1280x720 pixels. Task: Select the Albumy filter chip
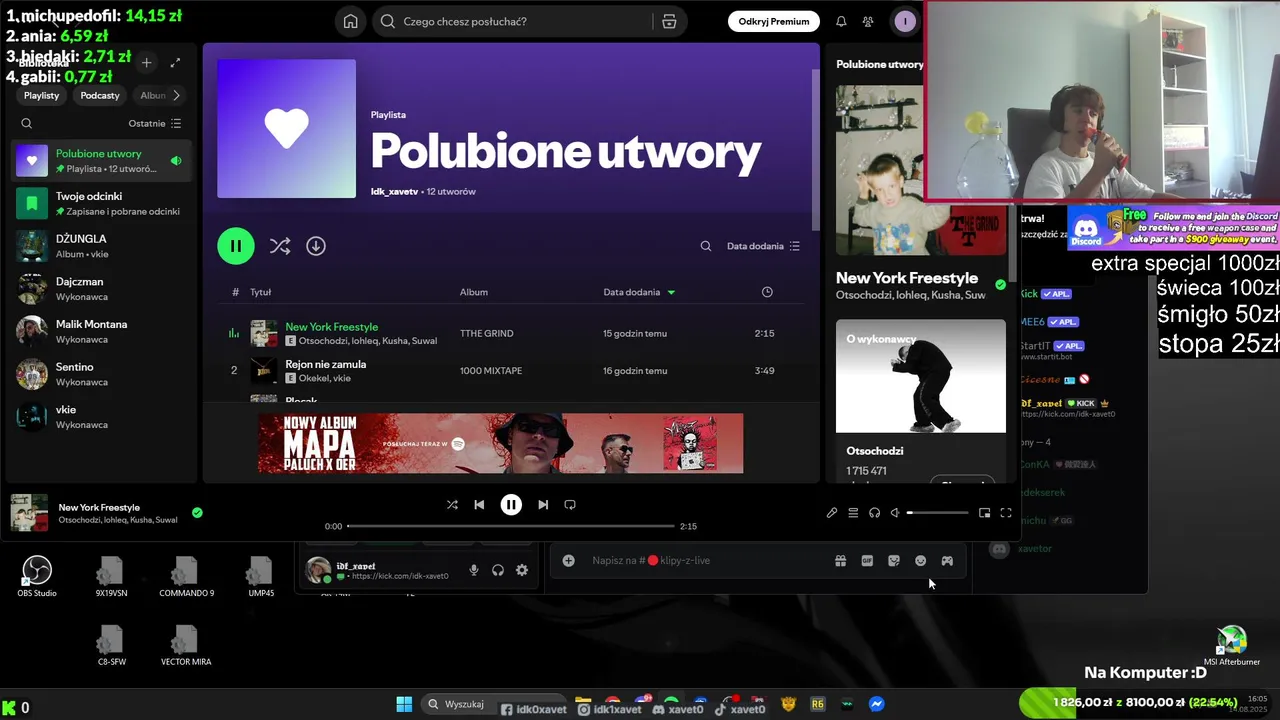coord(153,95)
